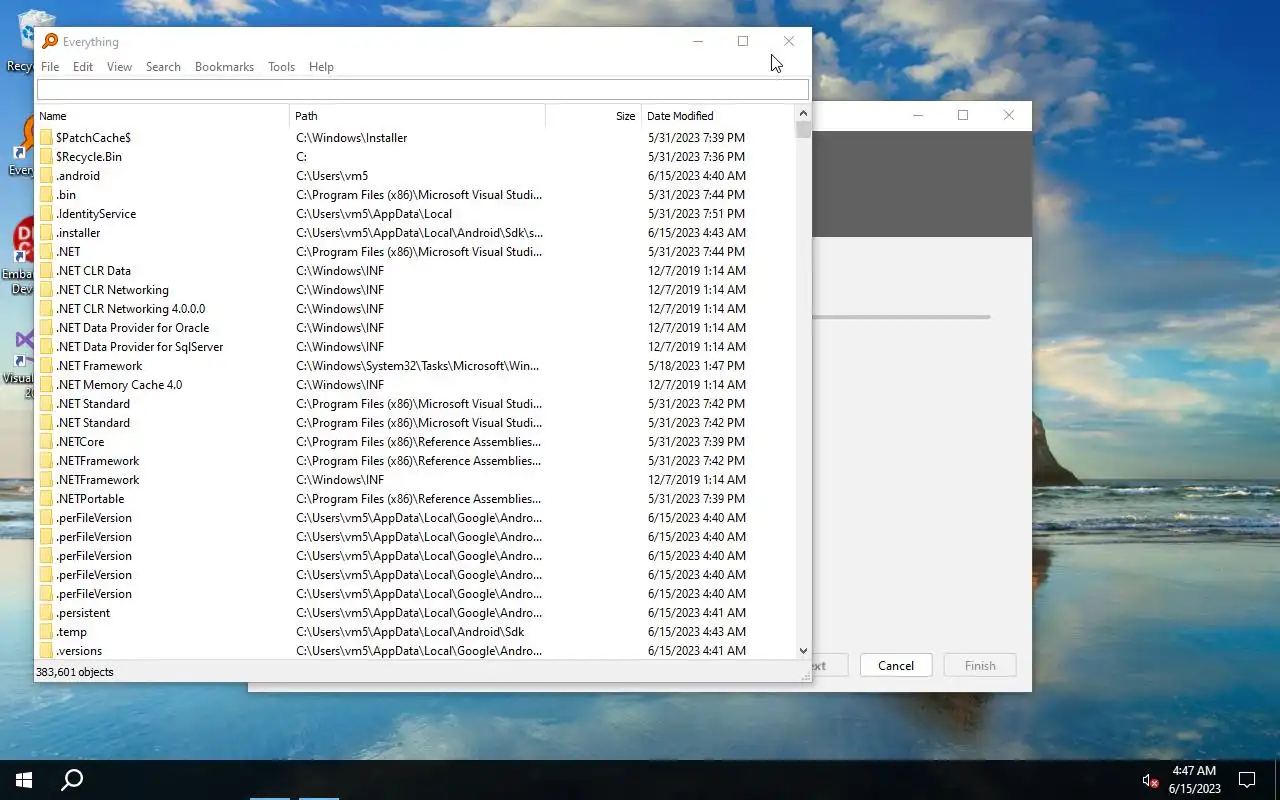Open the Help menu
The width and height of the screenshot is (1280, 800).
pyautogui.click(x=321, y=67)
